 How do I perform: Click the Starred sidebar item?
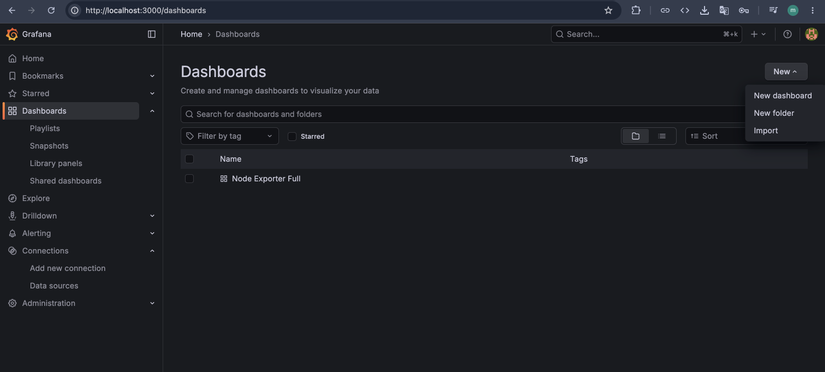point(35,93)
